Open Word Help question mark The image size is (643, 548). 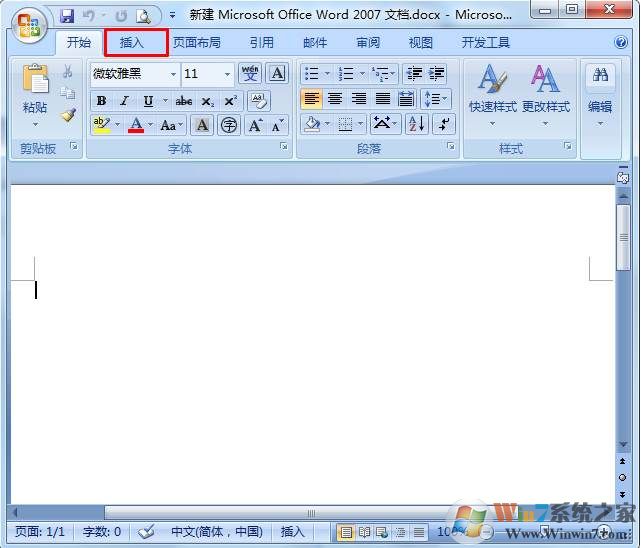coord(621,42)
